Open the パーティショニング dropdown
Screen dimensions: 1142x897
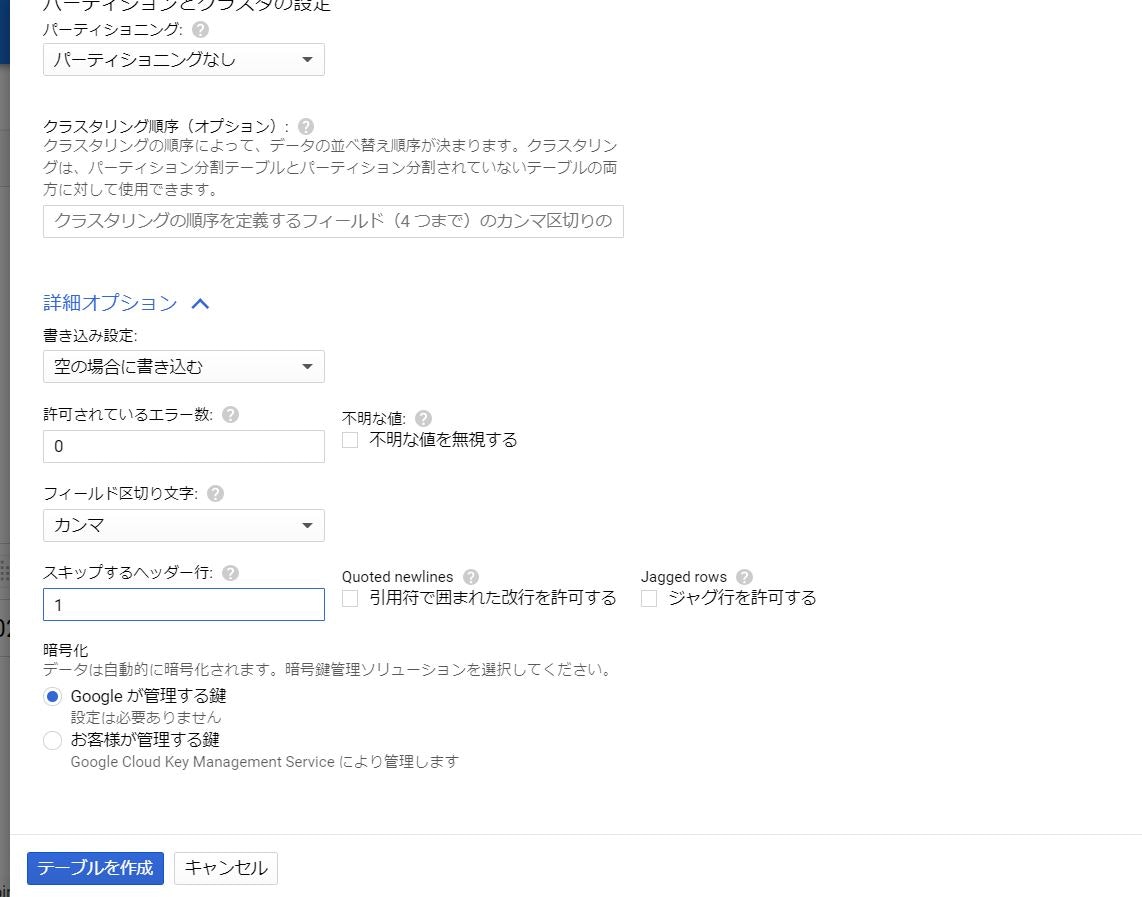coord(183,59)
